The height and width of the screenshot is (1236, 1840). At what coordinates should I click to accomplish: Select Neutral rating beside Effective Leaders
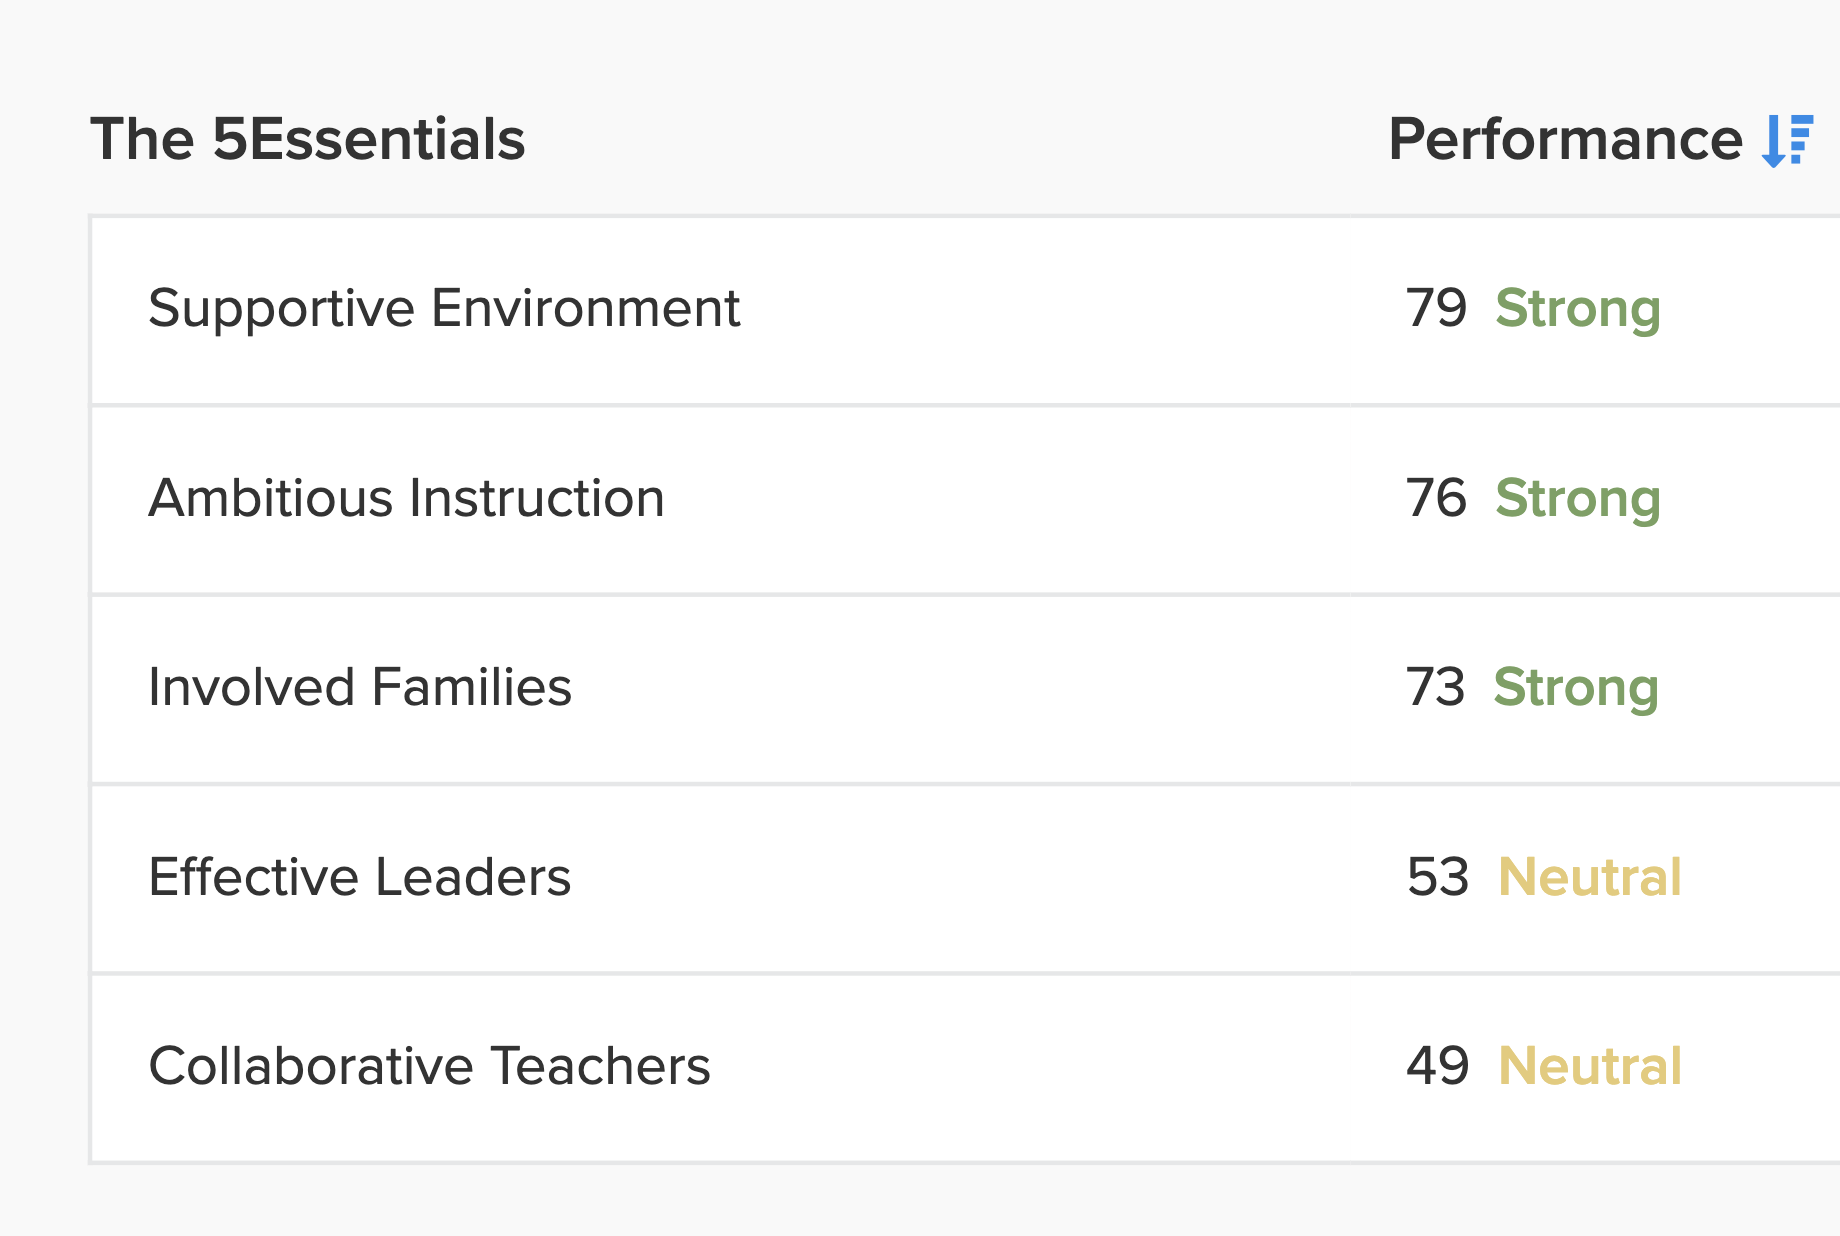point(1590,877)
